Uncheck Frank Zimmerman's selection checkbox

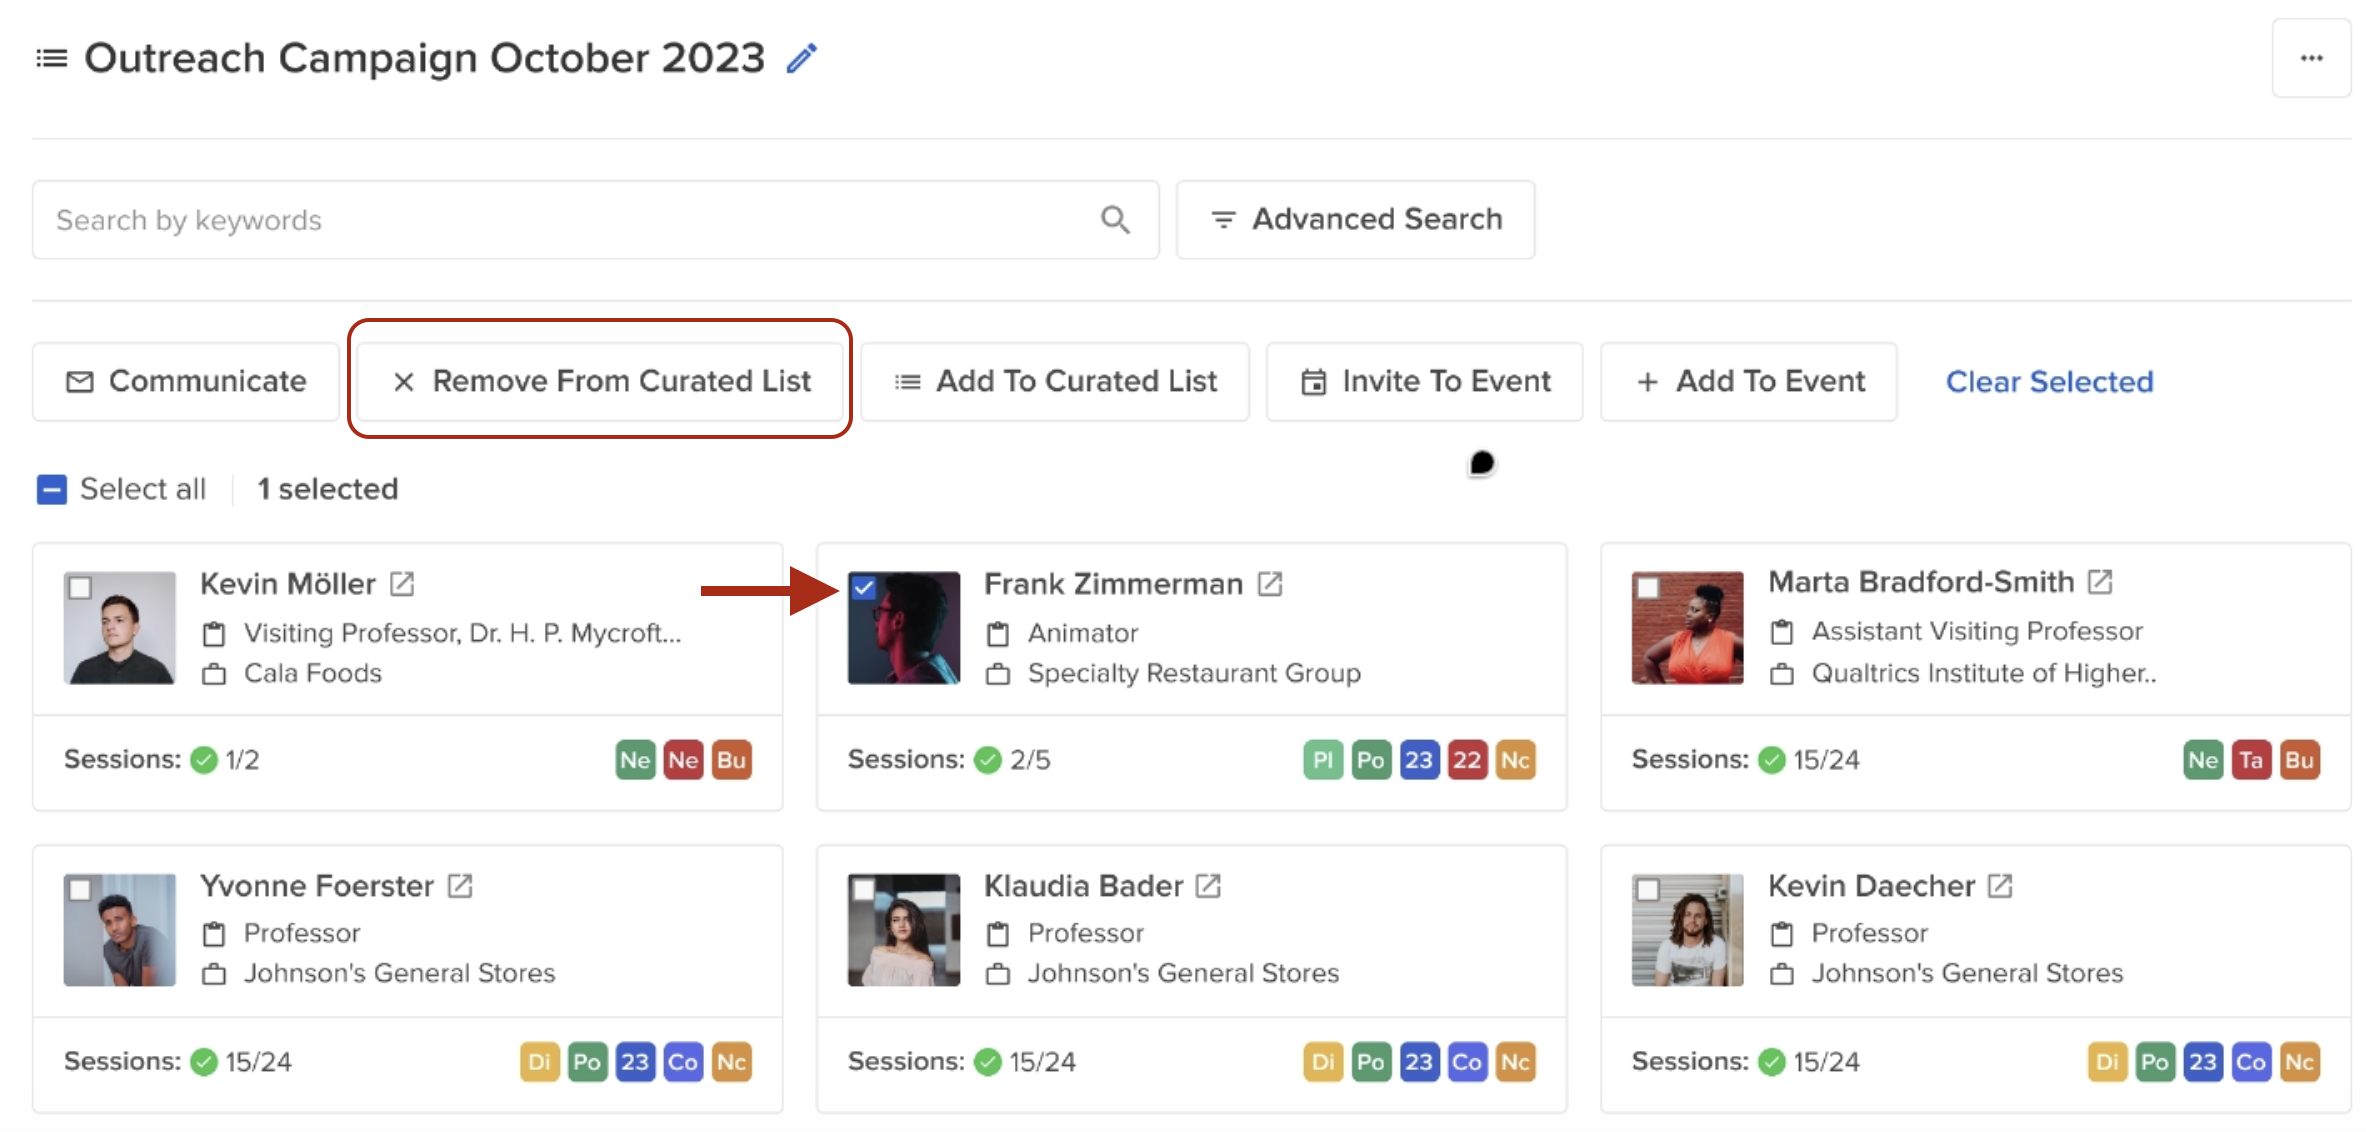(x=864, y=589)
